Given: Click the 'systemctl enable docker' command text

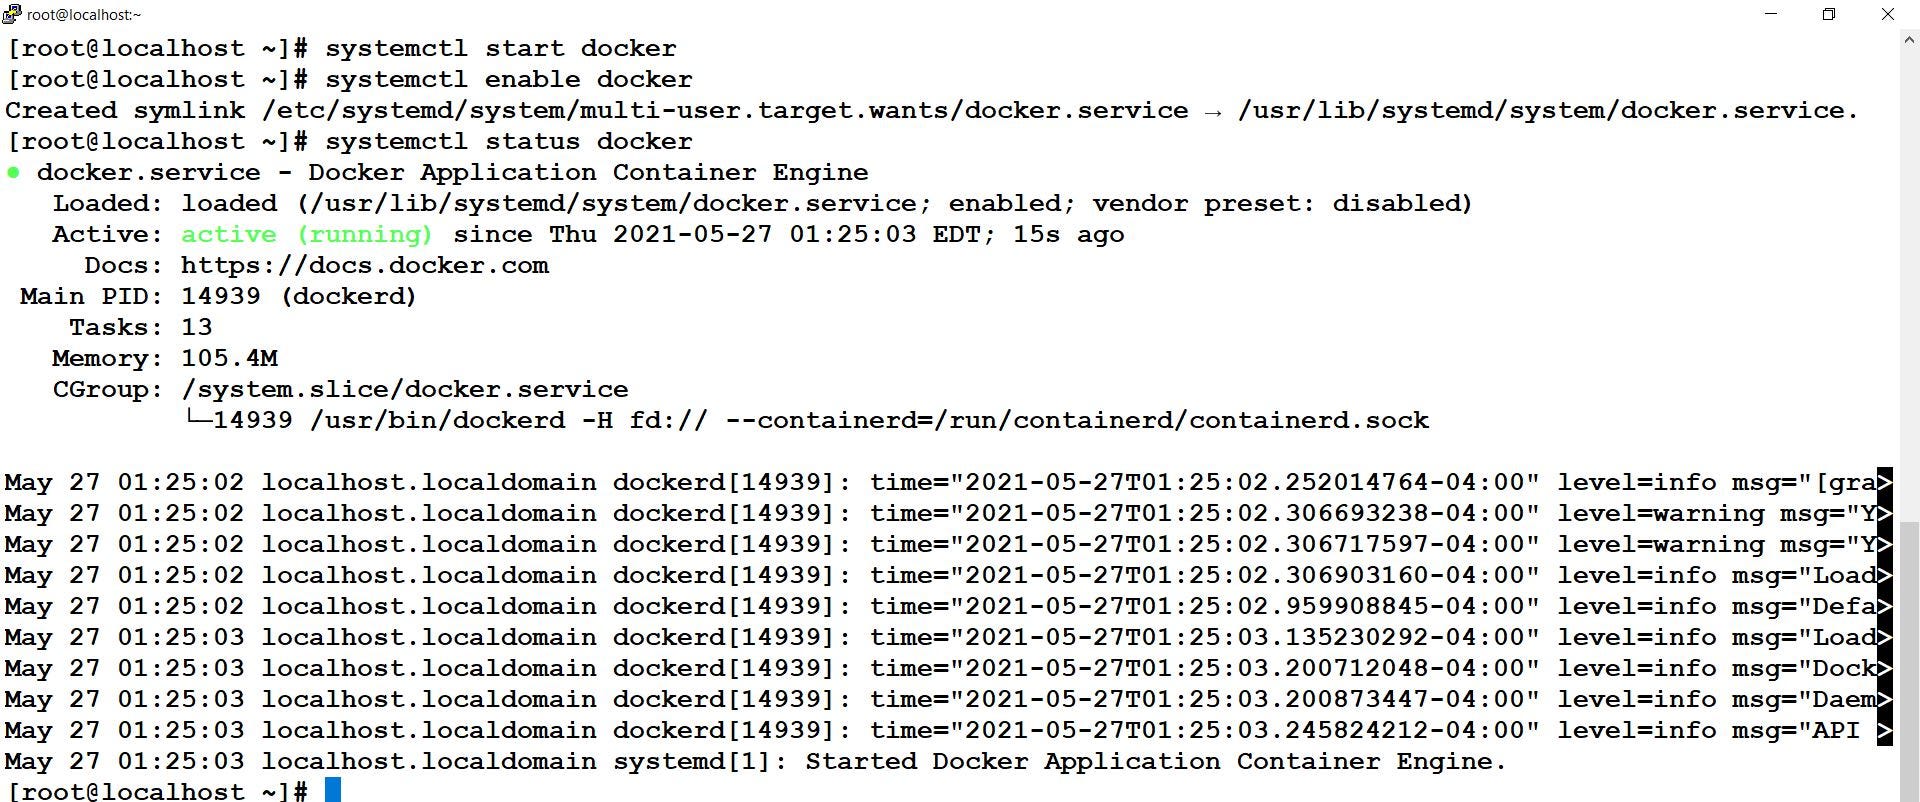Looking at the screenshot, I should 509,80.
